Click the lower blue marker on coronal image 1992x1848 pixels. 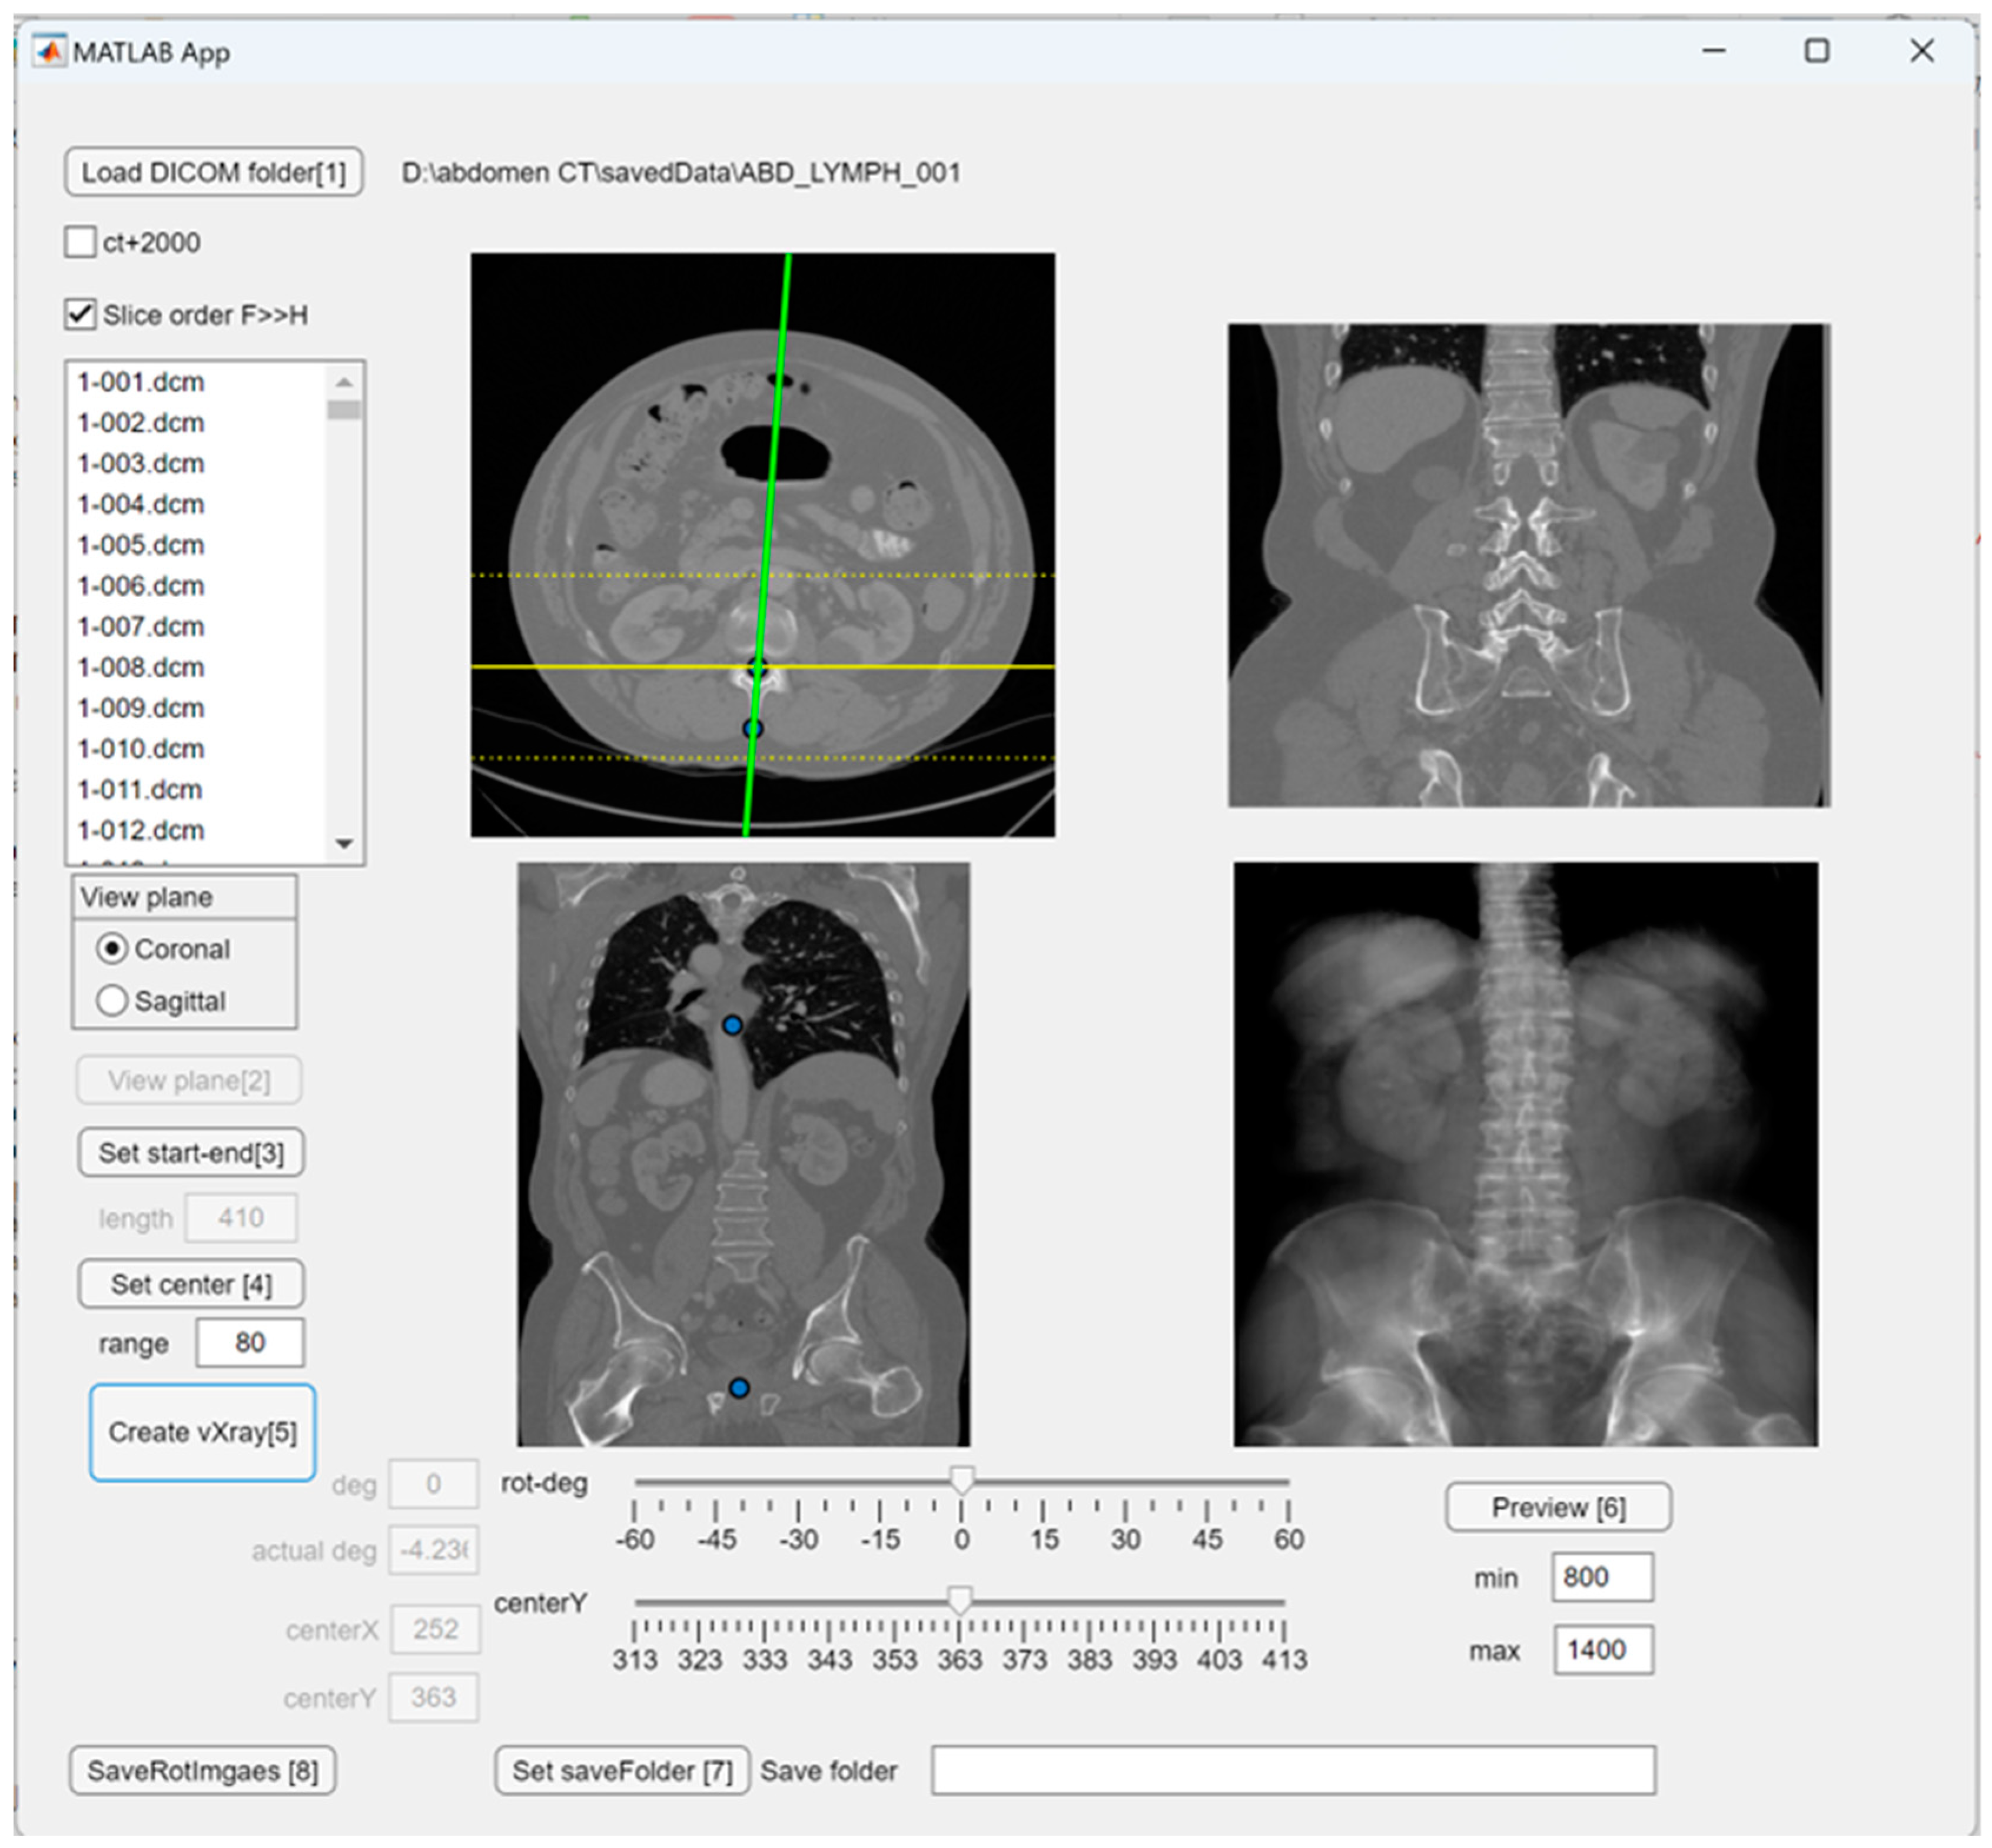click(x=739, y=1388)
